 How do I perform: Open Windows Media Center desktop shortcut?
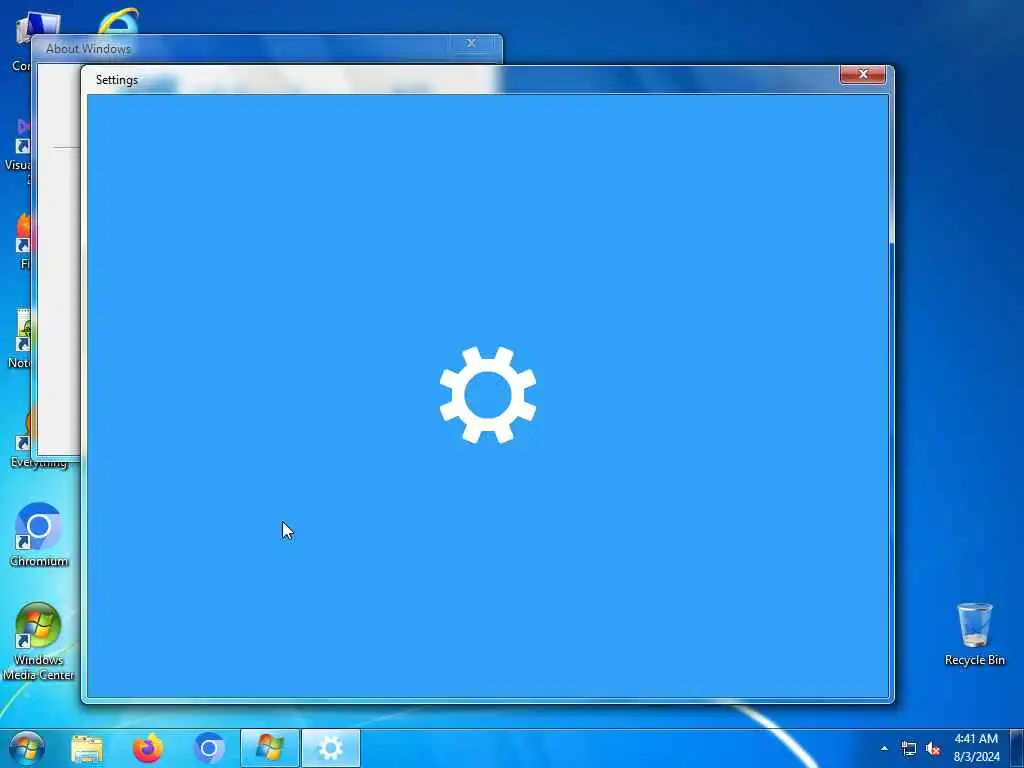[39, 641]
